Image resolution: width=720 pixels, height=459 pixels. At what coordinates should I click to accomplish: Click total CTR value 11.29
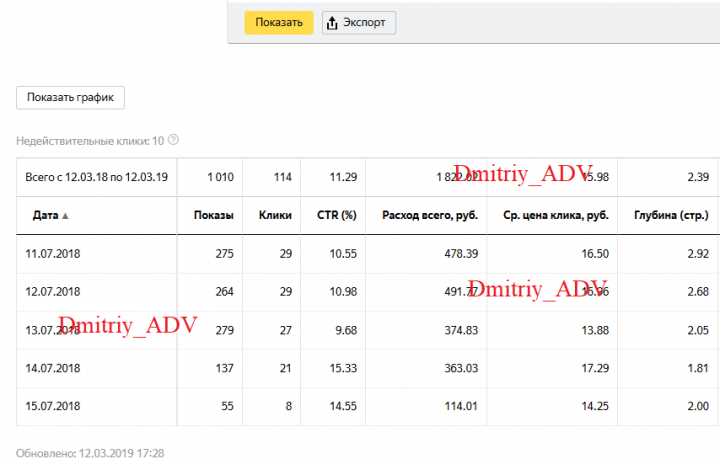click(x=343, y=177)
